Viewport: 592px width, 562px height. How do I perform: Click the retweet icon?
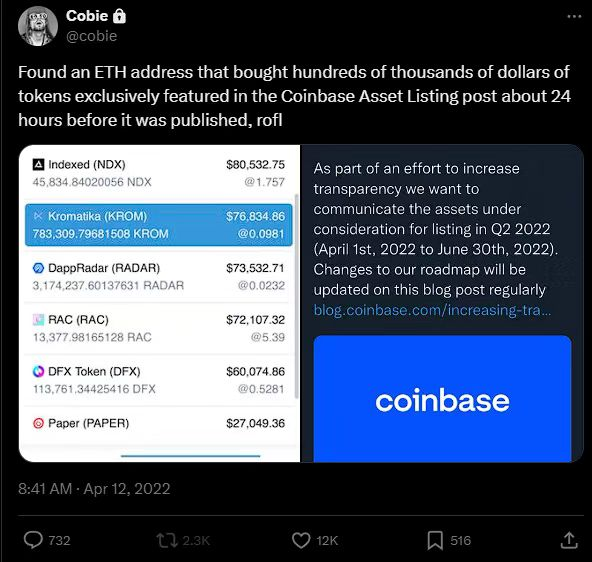click(x=167, y=540)
